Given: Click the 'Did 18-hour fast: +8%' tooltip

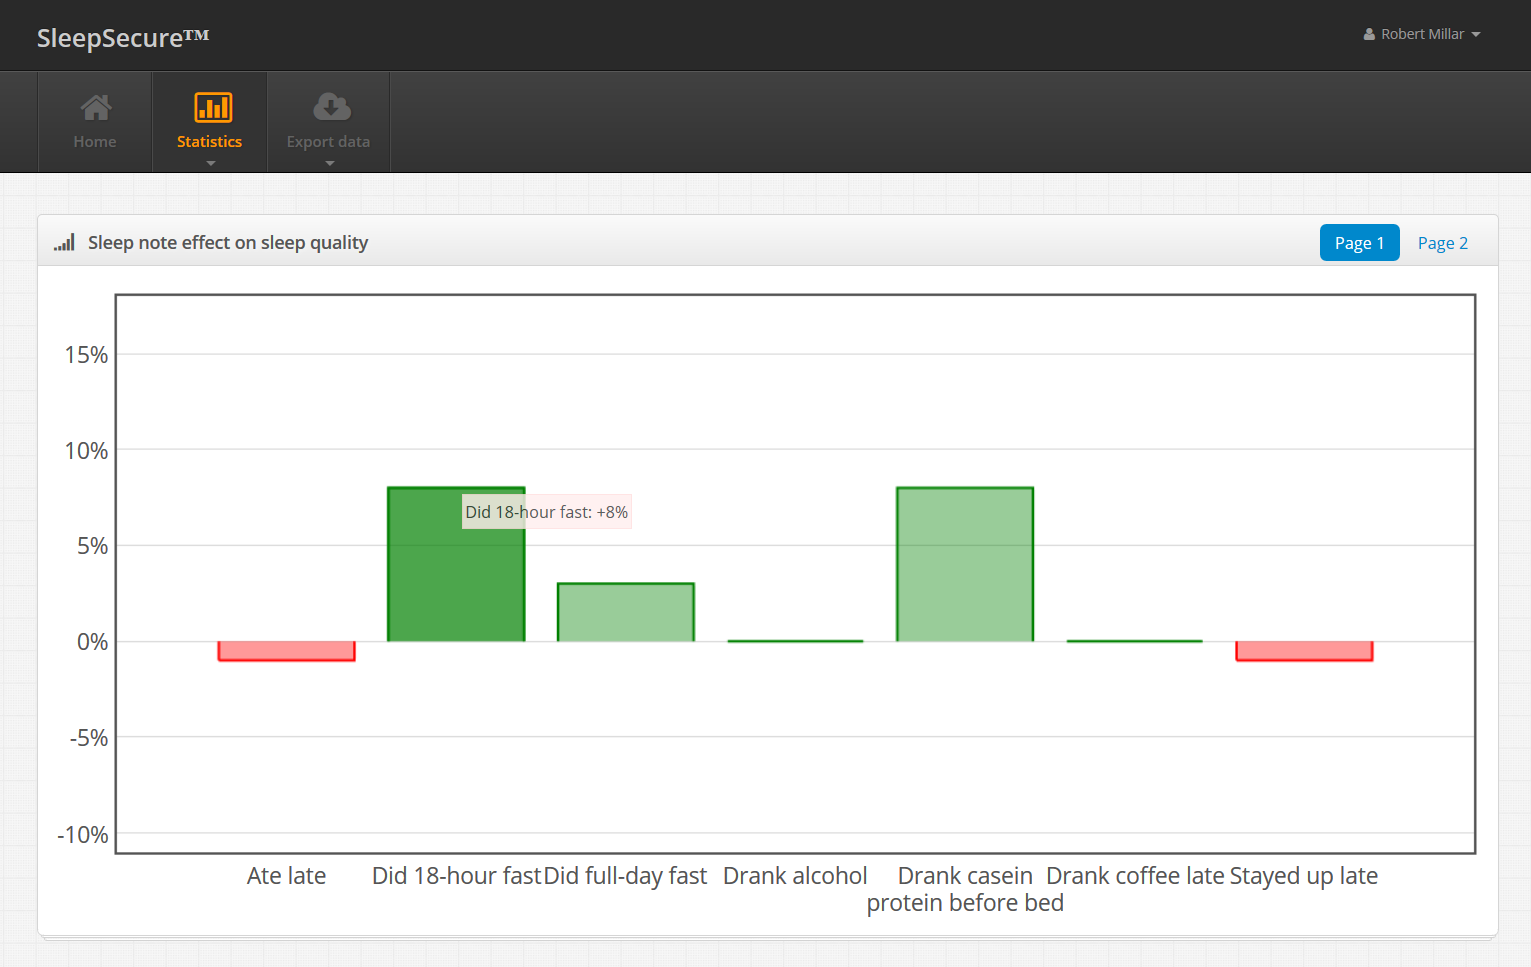Looking at the screenshot, I should click(x=547, y=512).
